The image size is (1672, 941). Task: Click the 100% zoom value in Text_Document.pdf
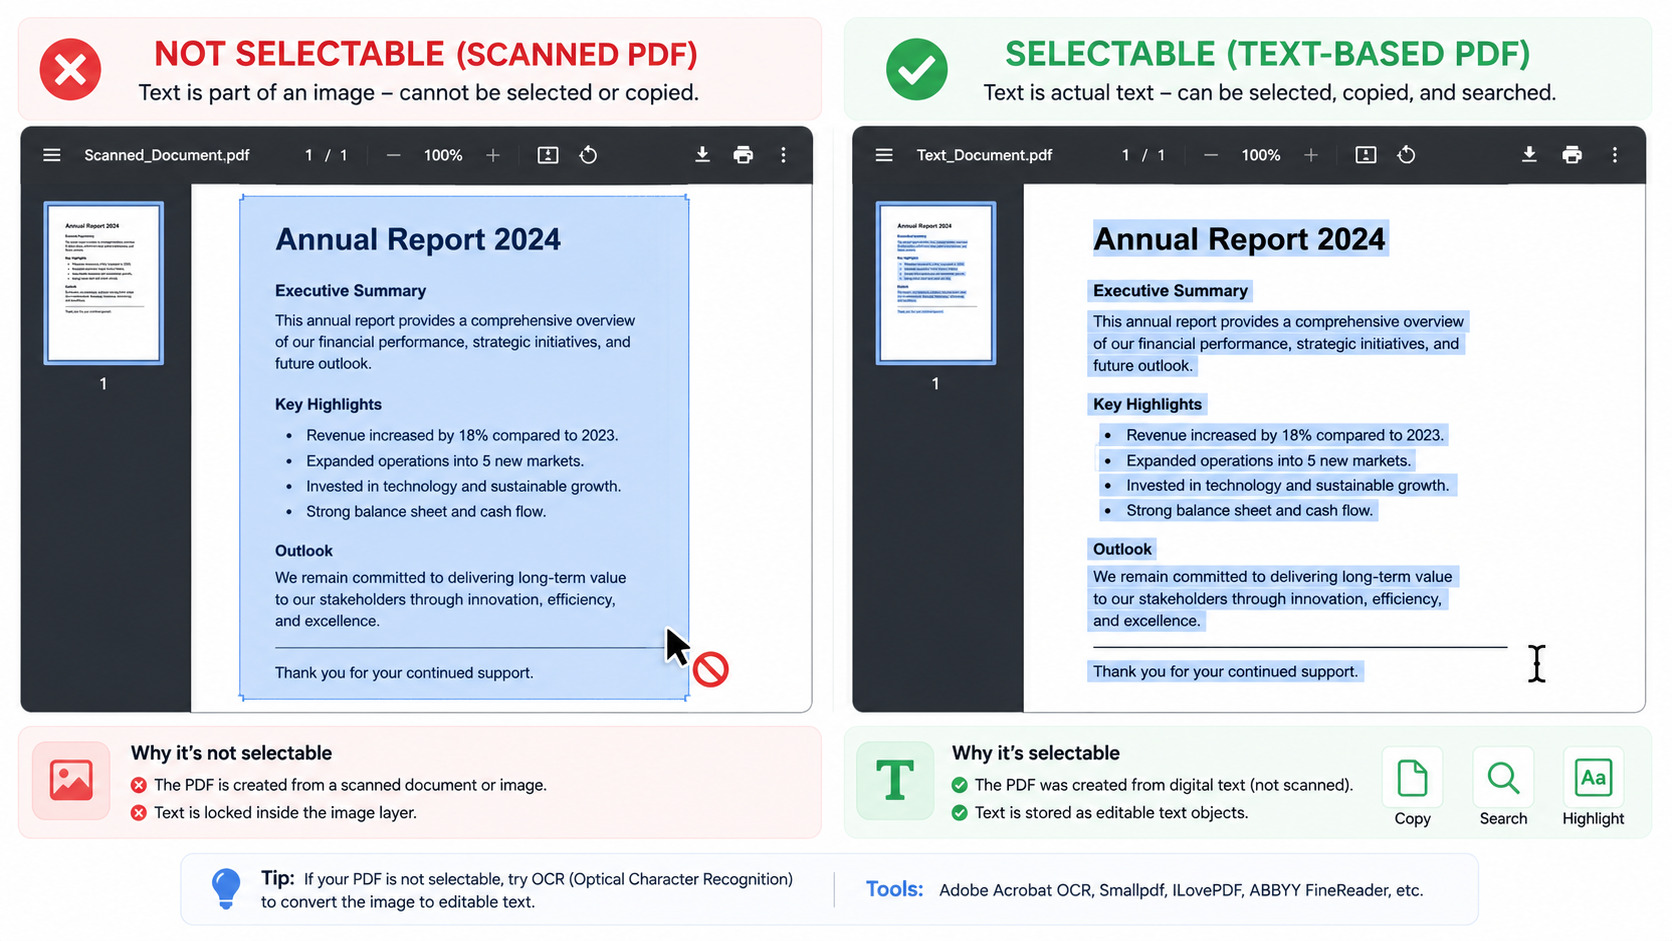point(1261,155)
